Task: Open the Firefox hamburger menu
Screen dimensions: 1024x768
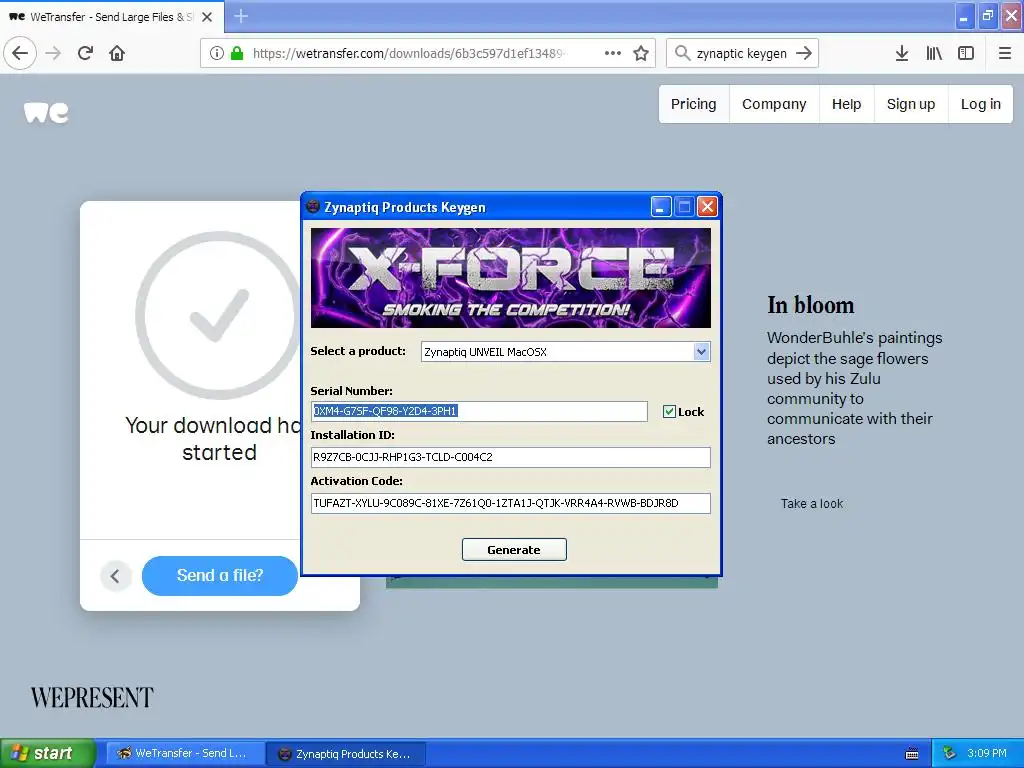Action: [x=1005, y=53]
